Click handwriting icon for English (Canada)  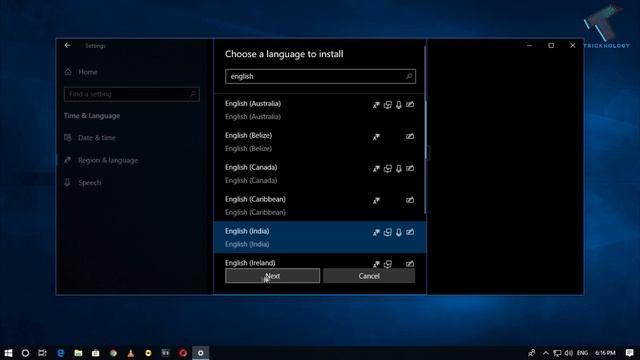coord(410,168)
